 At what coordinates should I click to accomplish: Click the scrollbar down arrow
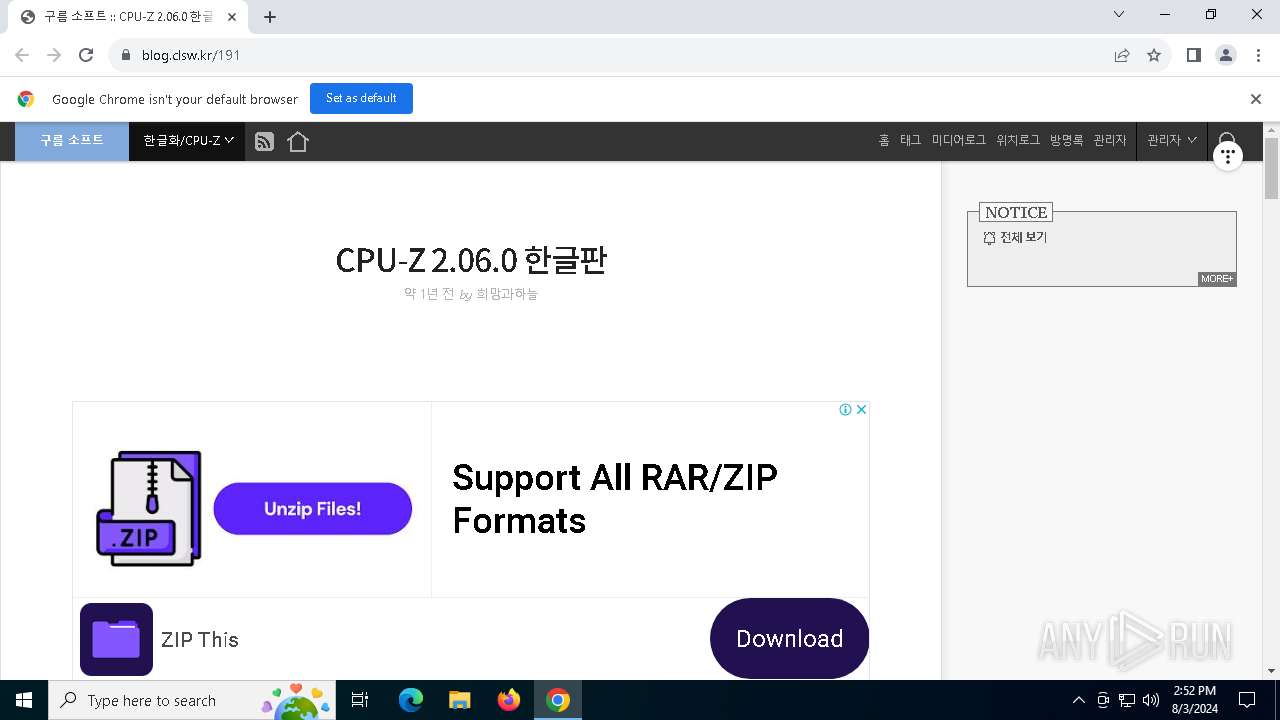pos(1271,671)
